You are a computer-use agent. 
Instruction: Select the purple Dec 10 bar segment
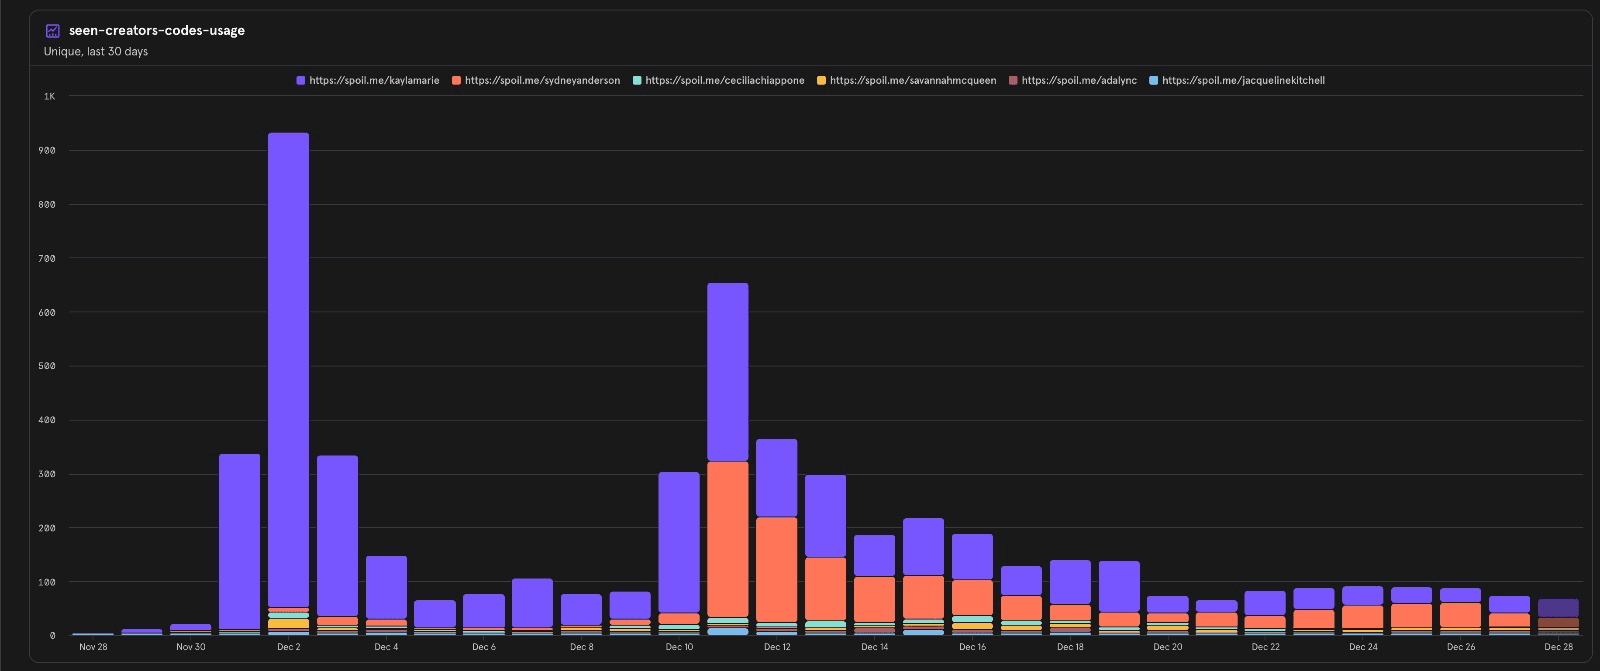tap(679, 542)
